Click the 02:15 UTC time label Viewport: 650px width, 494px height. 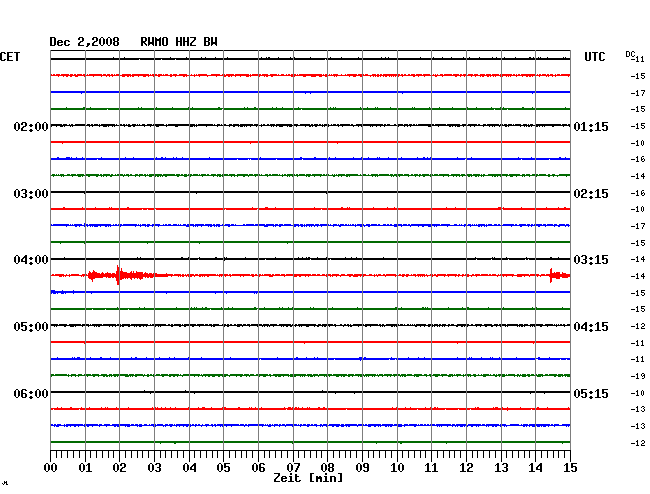591,194
